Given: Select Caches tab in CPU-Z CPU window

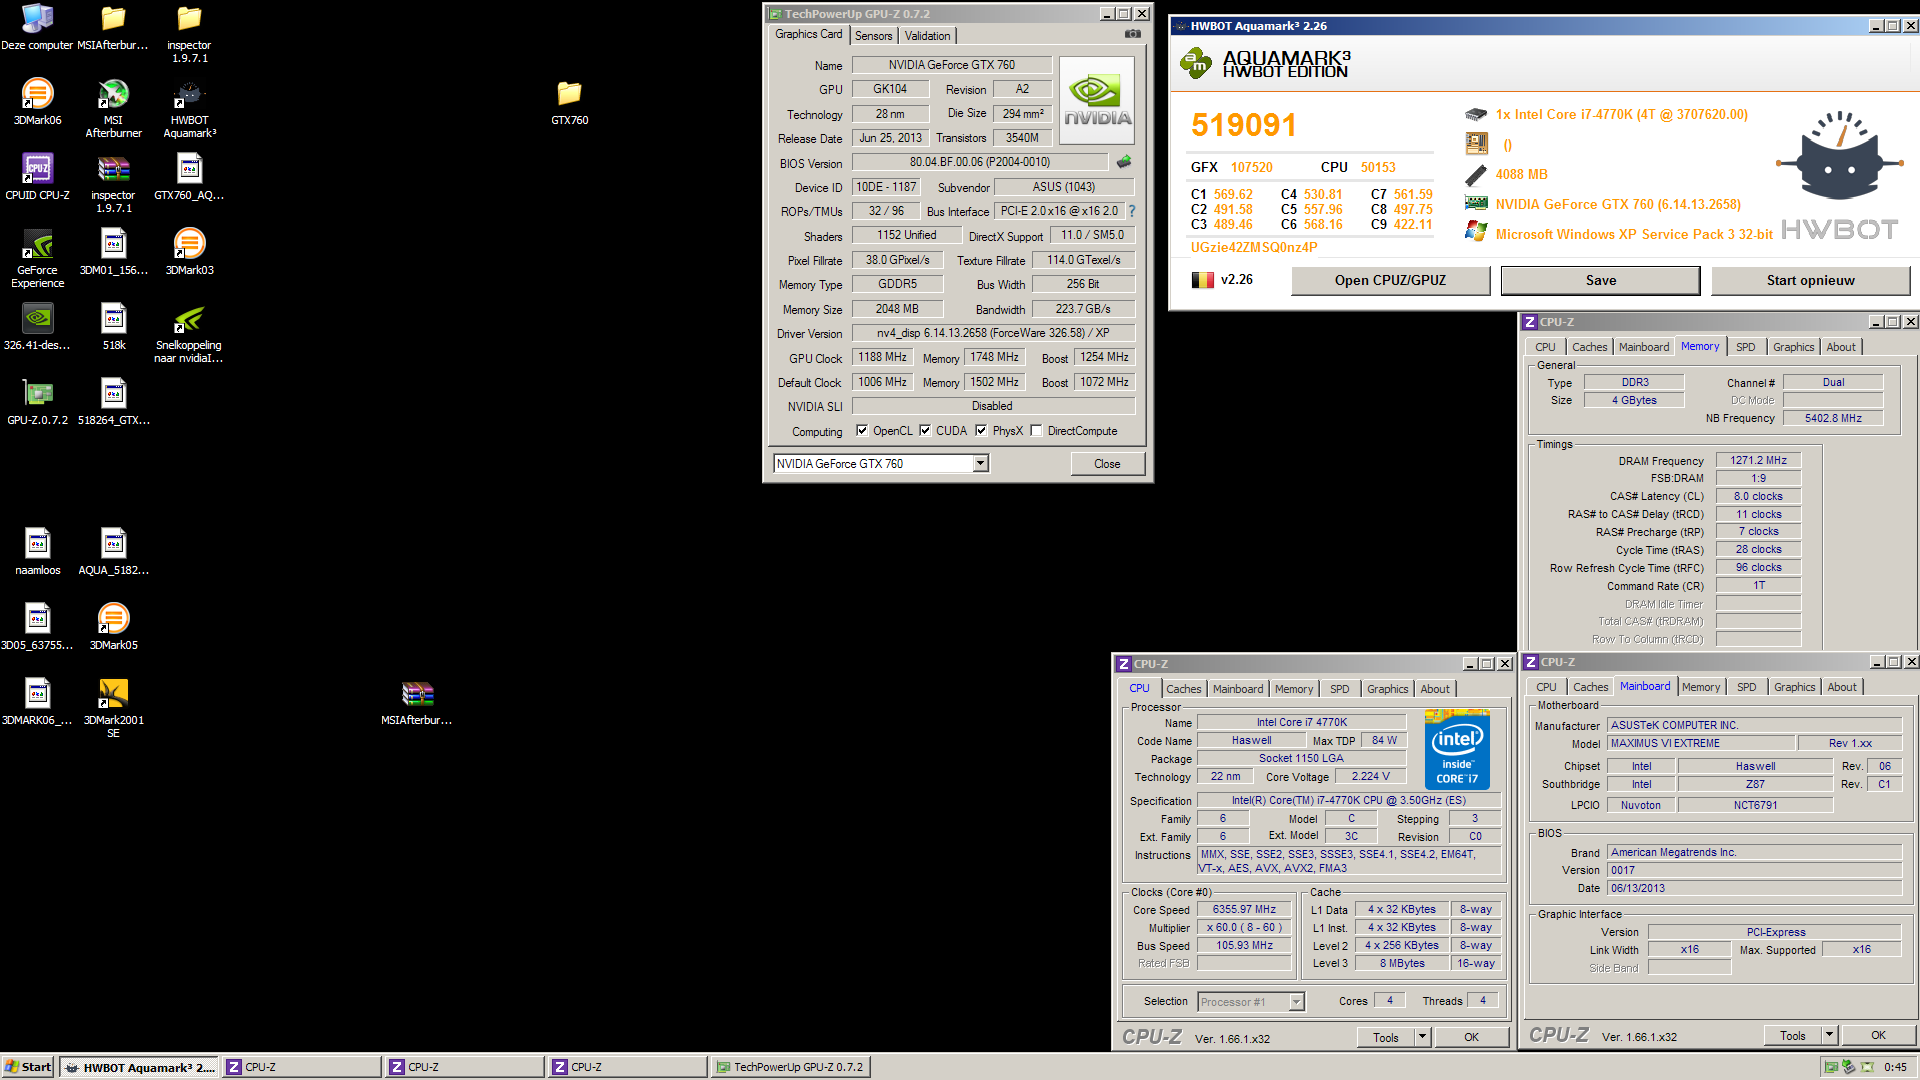Looking at the screenshot, I should pyautogui.click(x=1183, y=689).
